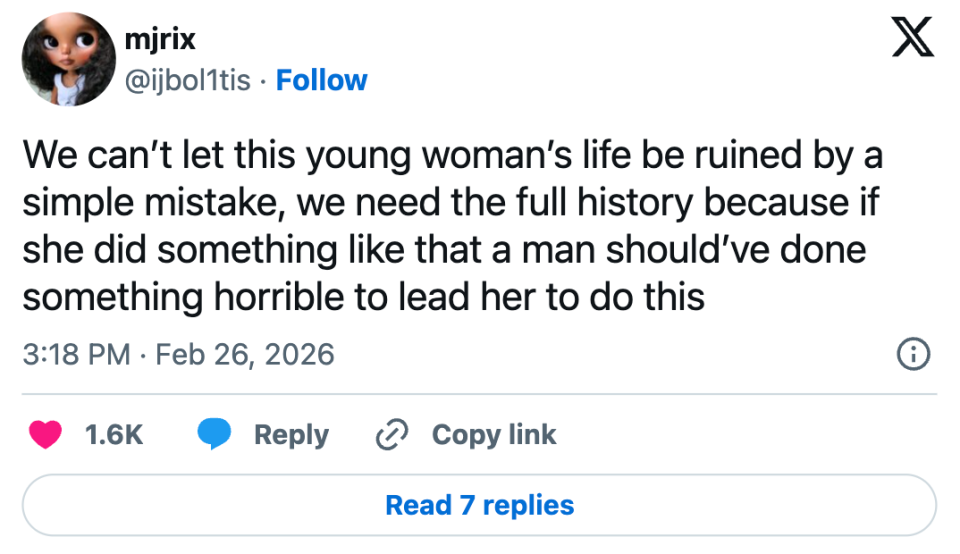
Task: Open the @ijbol1tis handle link
Action: 187,80
